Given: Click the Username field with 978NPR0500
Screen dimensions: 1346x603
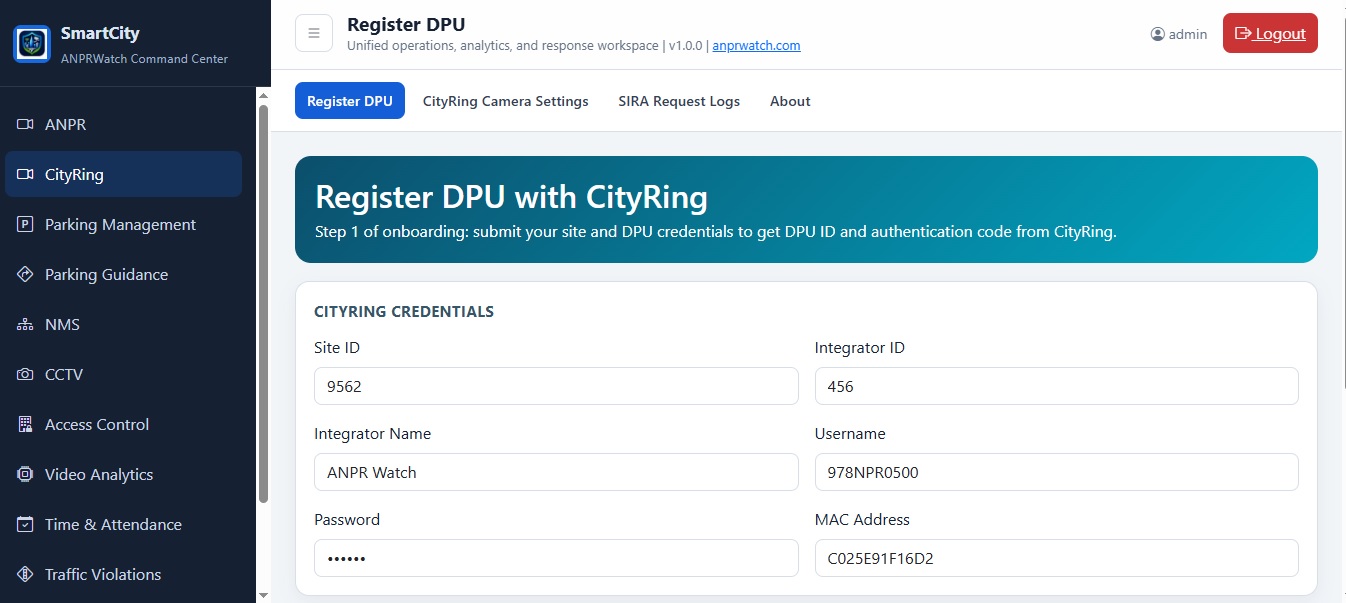Looking at the screenshot, I should coord(1057,472).
